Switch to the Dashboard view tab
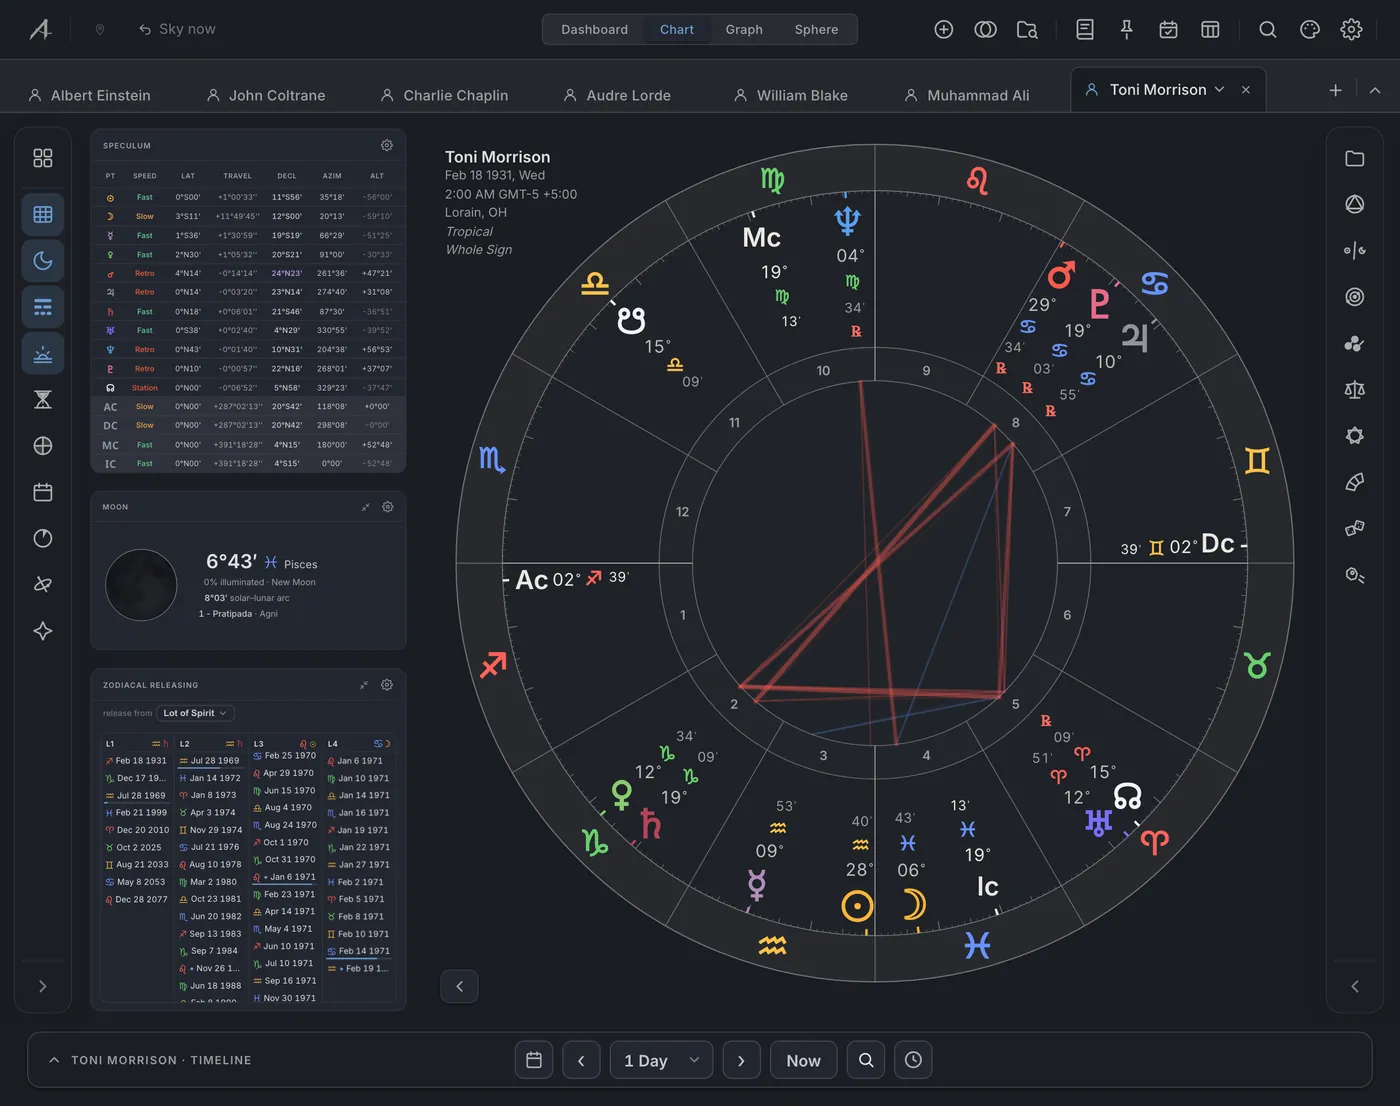Image resolution: width=1400 pixels, height=1106 pixels. 594,30
